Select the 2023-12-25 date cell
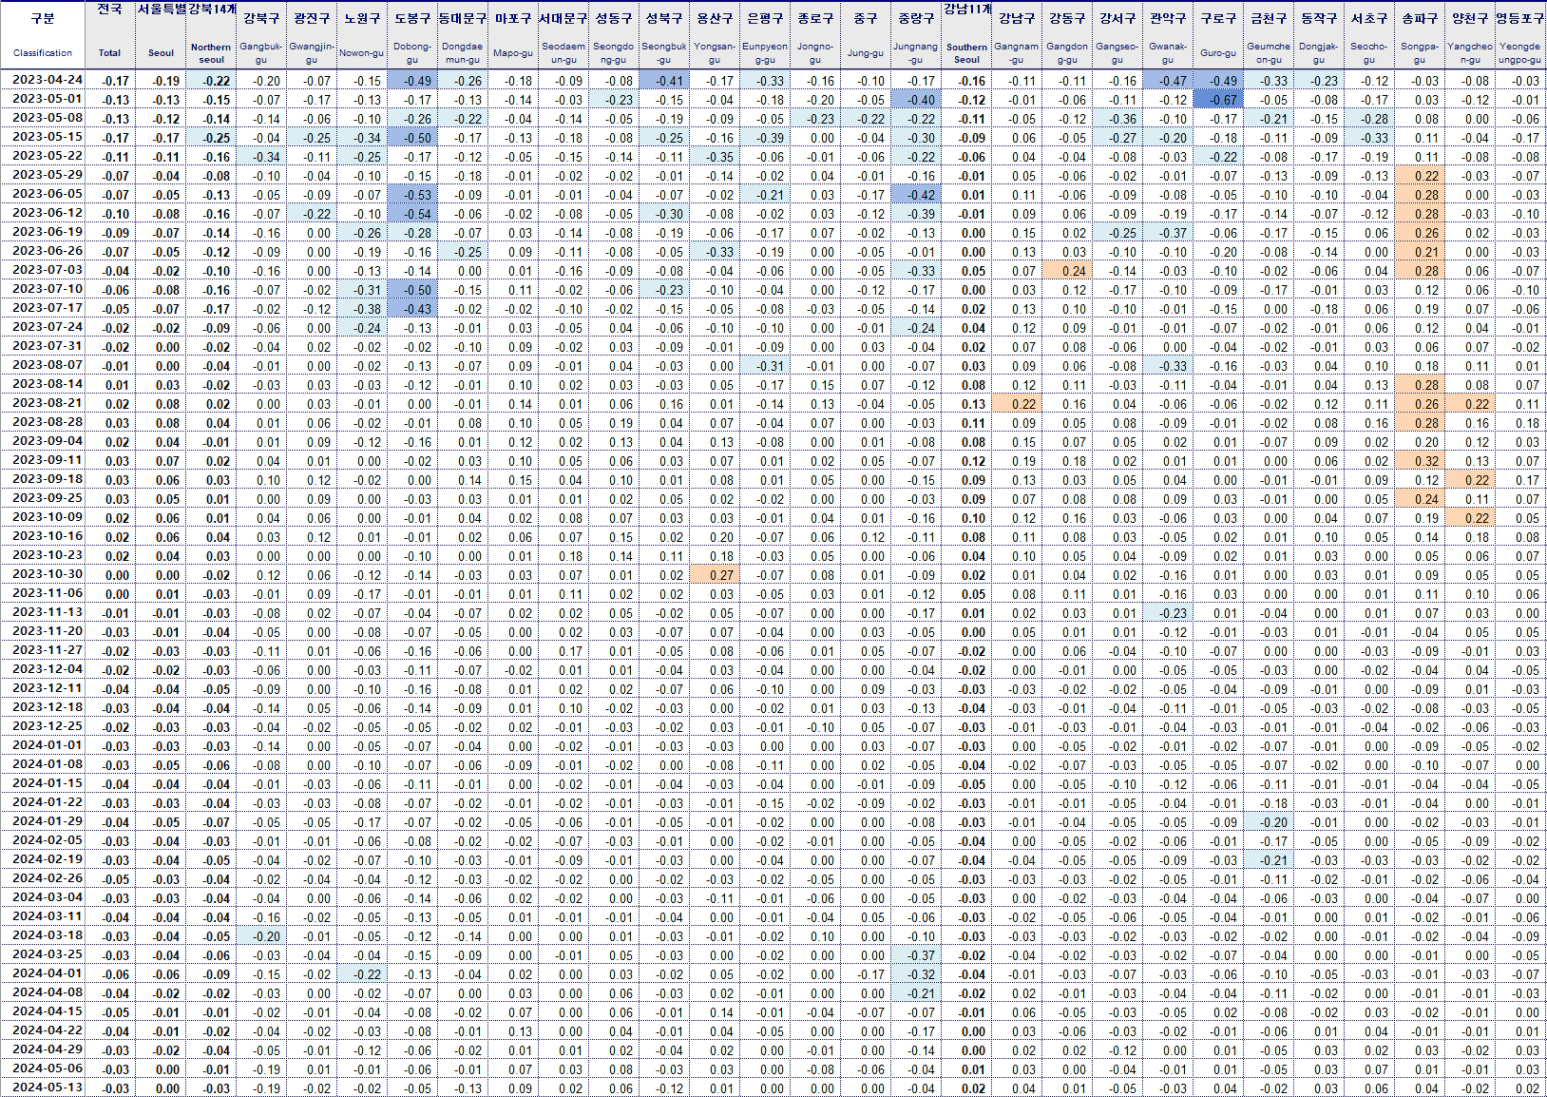The height and width of the screenshot is (1097, 1547). [x=48, y=726]
